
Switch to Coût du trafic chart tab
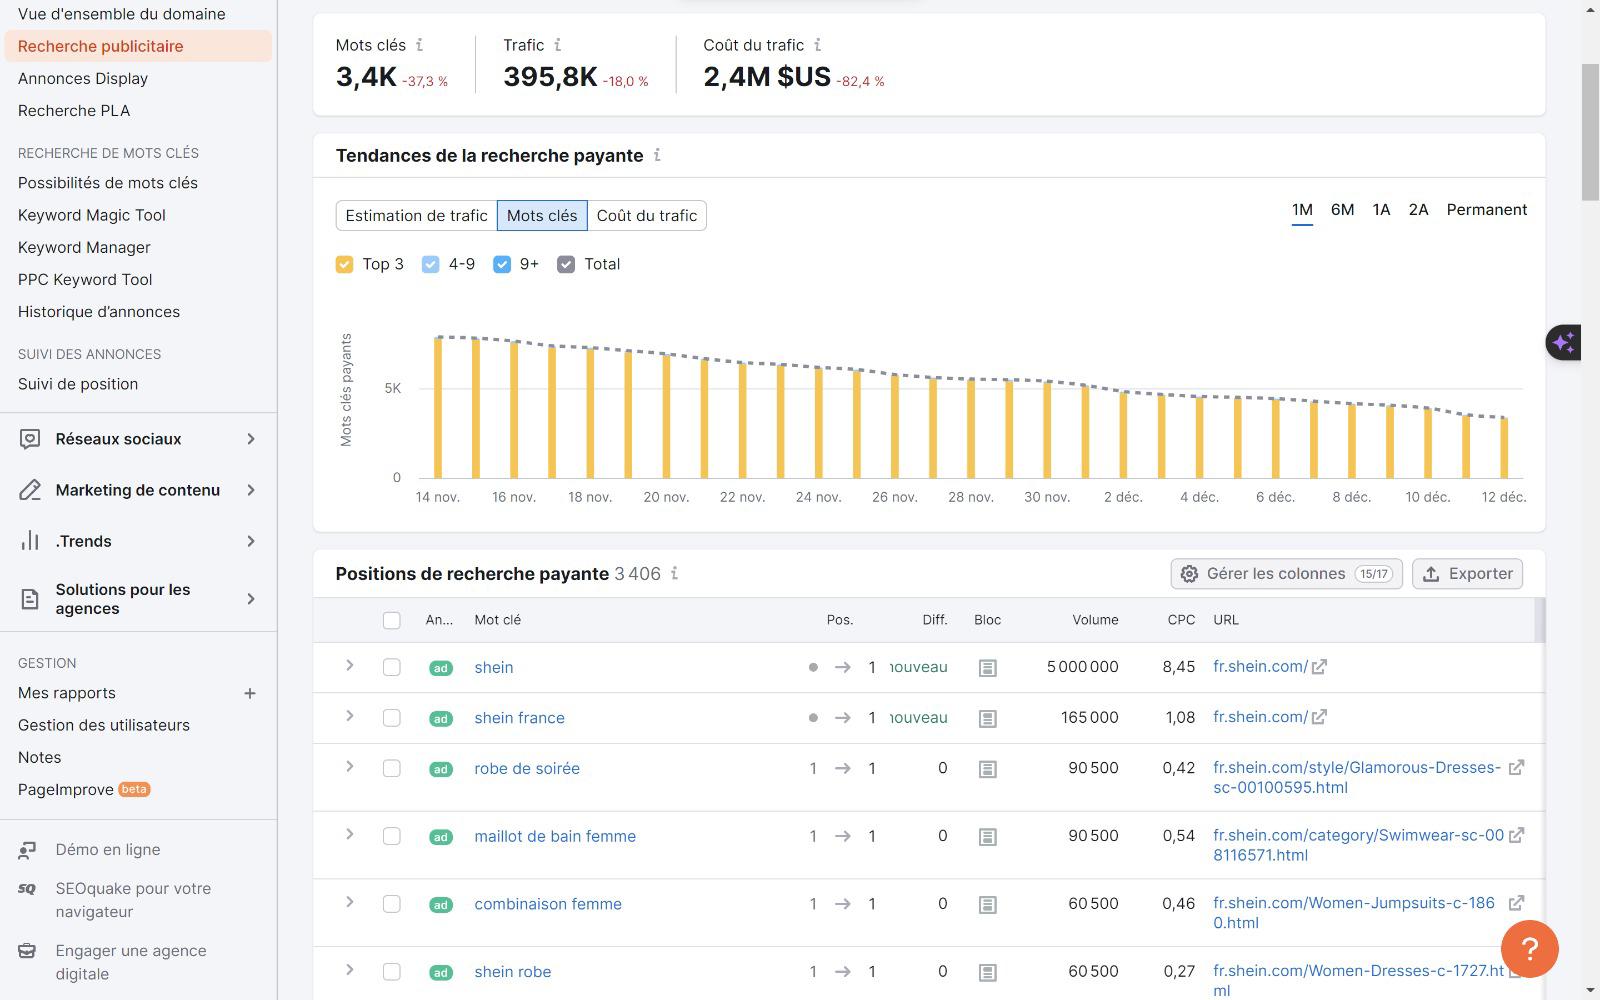(x=647, y=215)
